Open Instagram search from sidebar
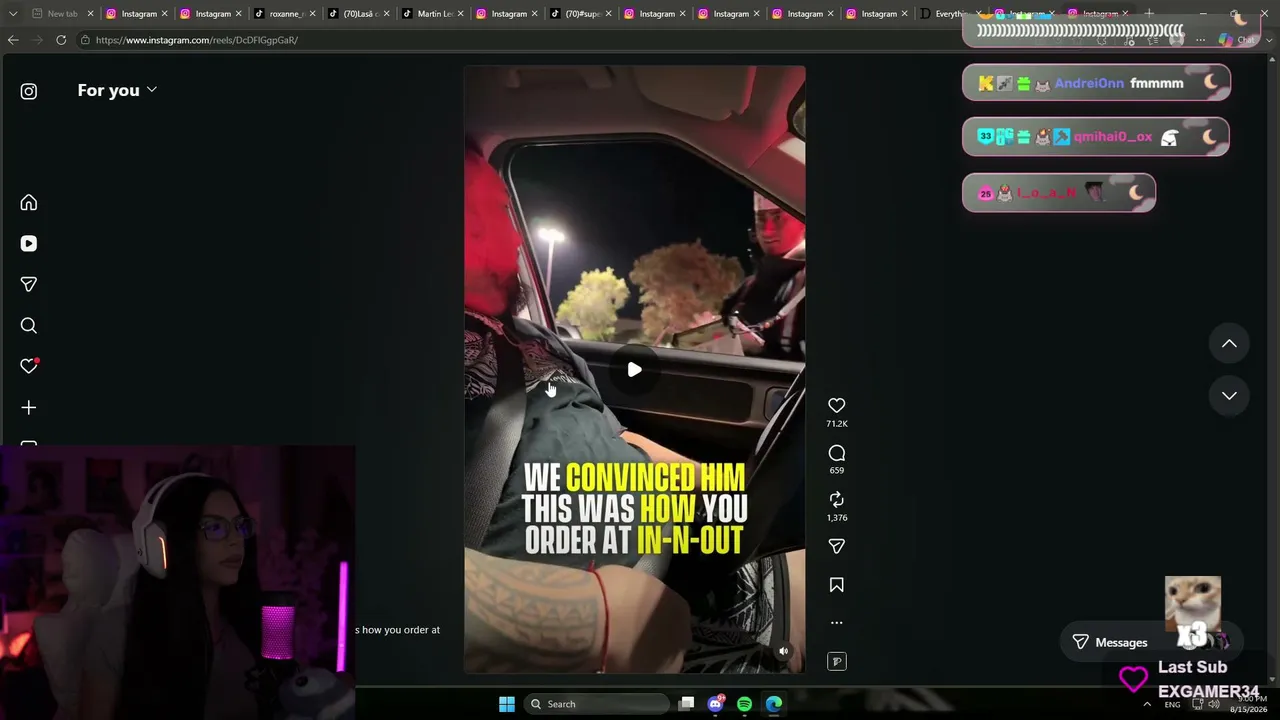Screen dimensions: 1280x720 (29, 326)
